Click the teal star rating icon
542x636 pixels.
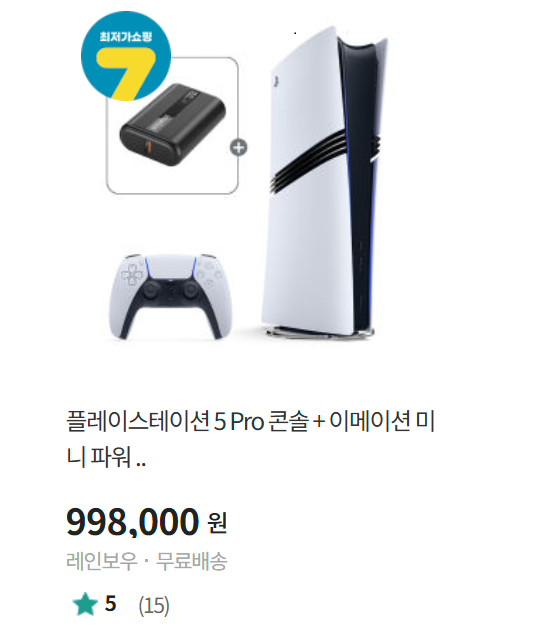85,604
